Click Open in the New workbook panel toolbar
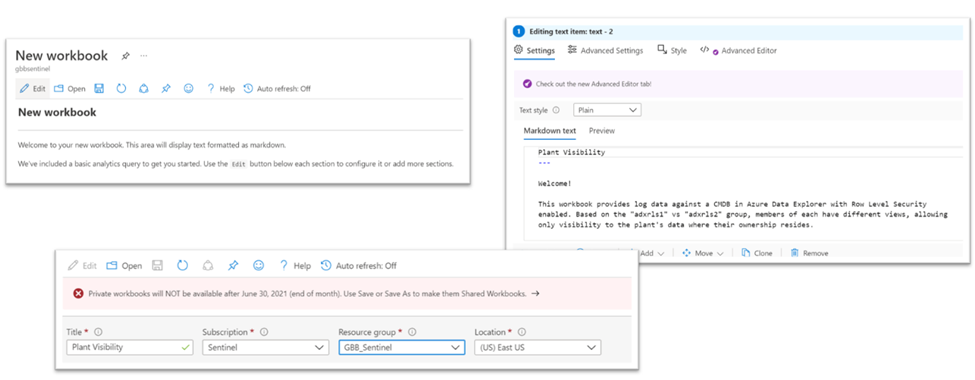 (70, 89)
